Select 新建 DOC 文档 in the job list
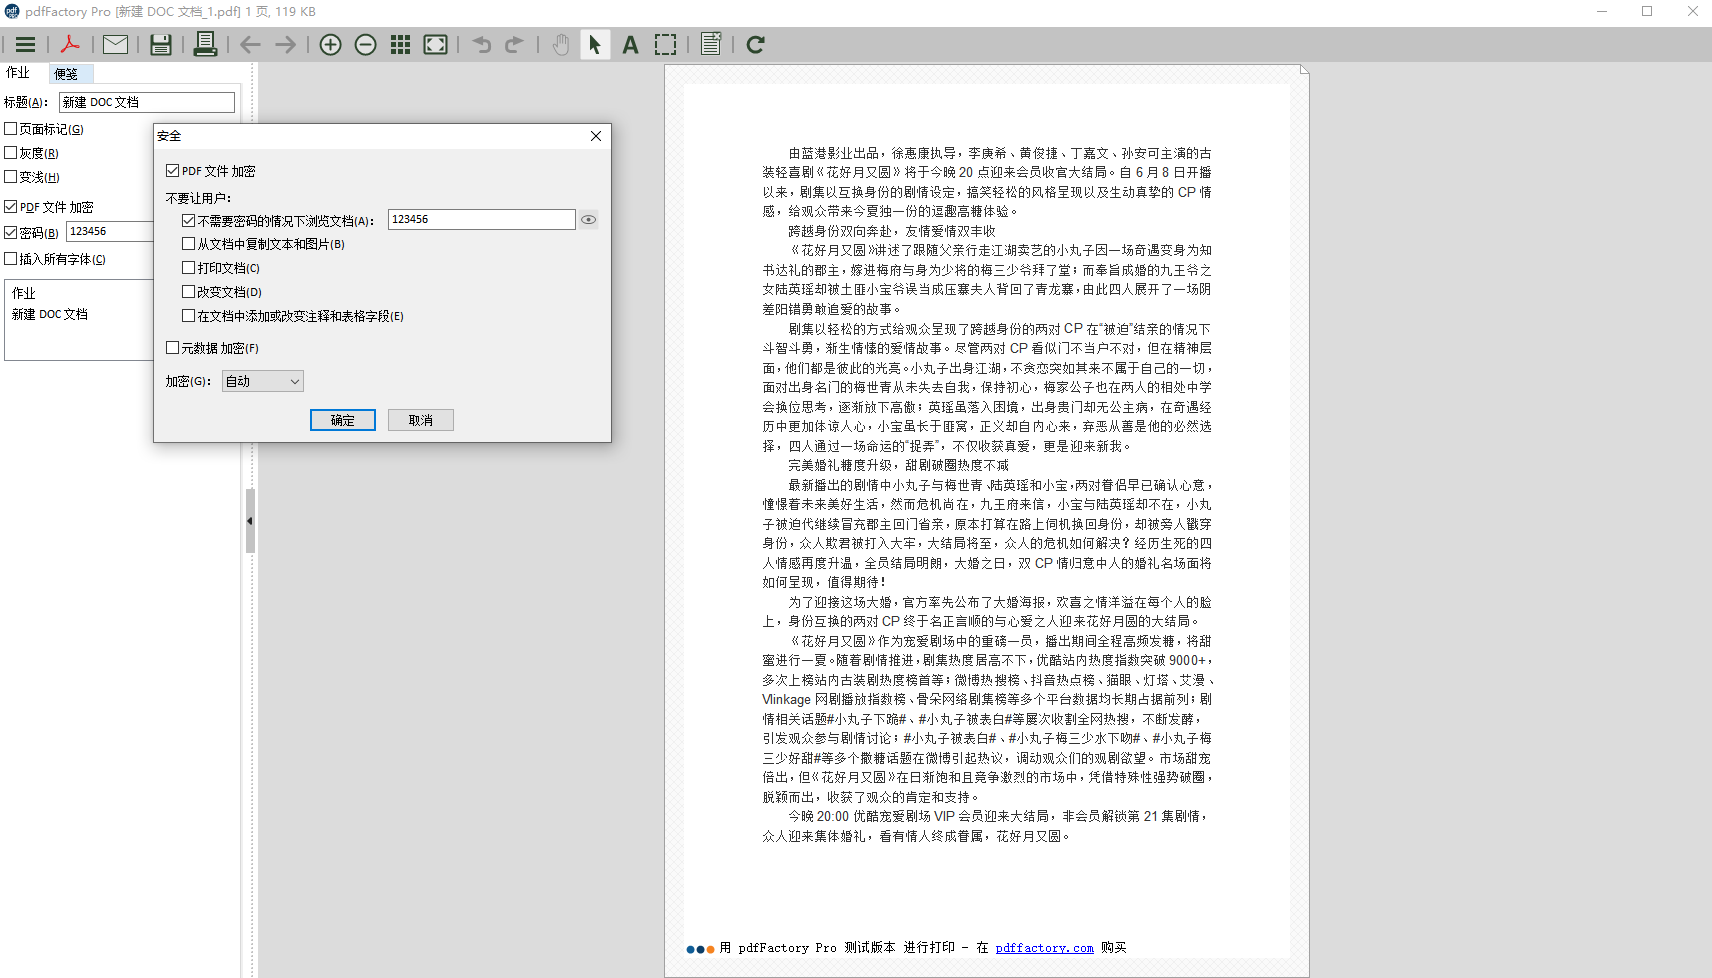The width and height of the screenshot is (1712, 978). (x=50, y=314)
